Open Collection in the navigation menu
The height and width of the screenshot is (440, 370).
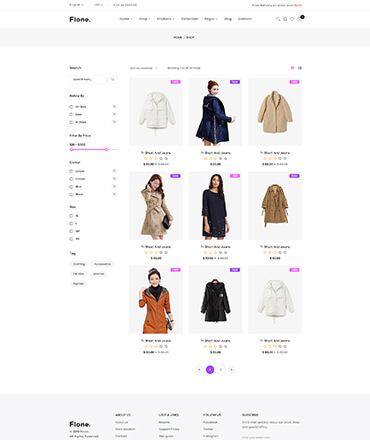coord(190,19)
